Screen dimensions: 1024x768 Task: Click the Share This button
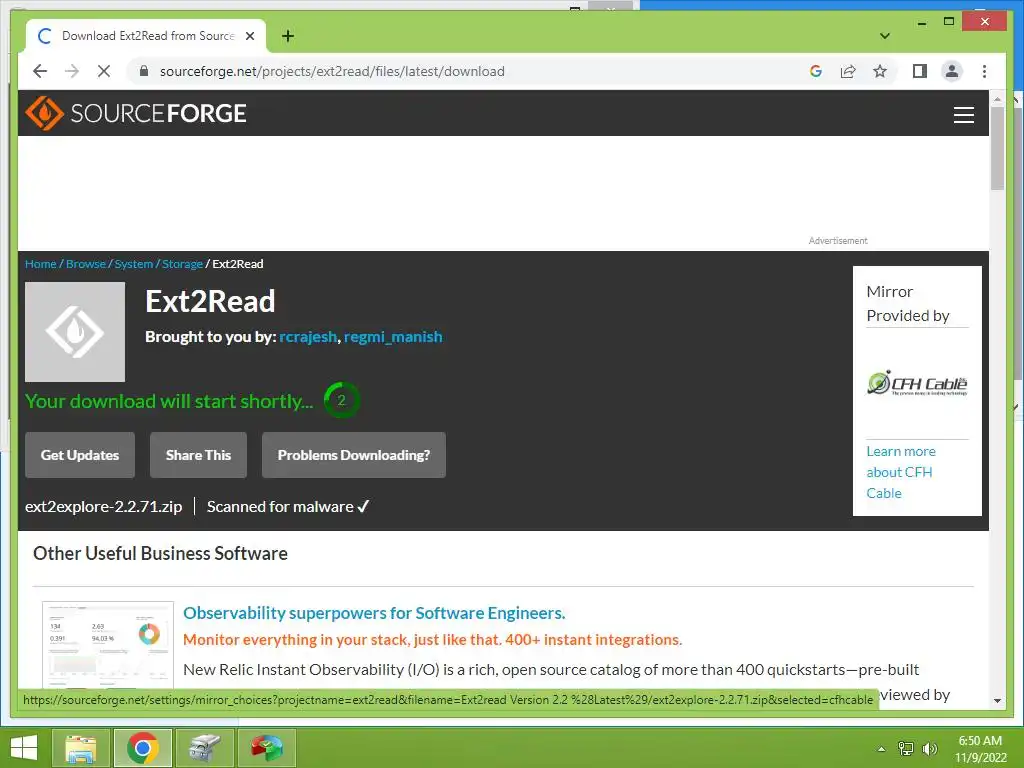click(199, 455)
